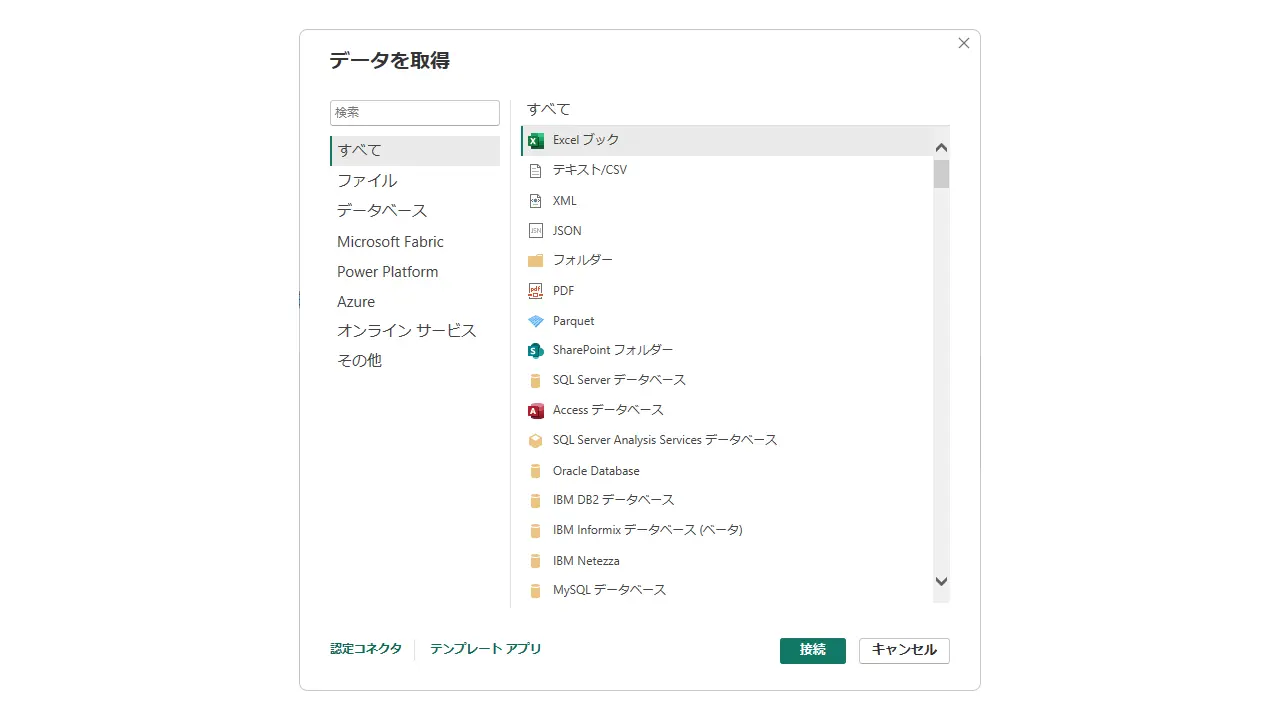Select the PDF connector icon

pyautogui.click(x=536, y=291)
